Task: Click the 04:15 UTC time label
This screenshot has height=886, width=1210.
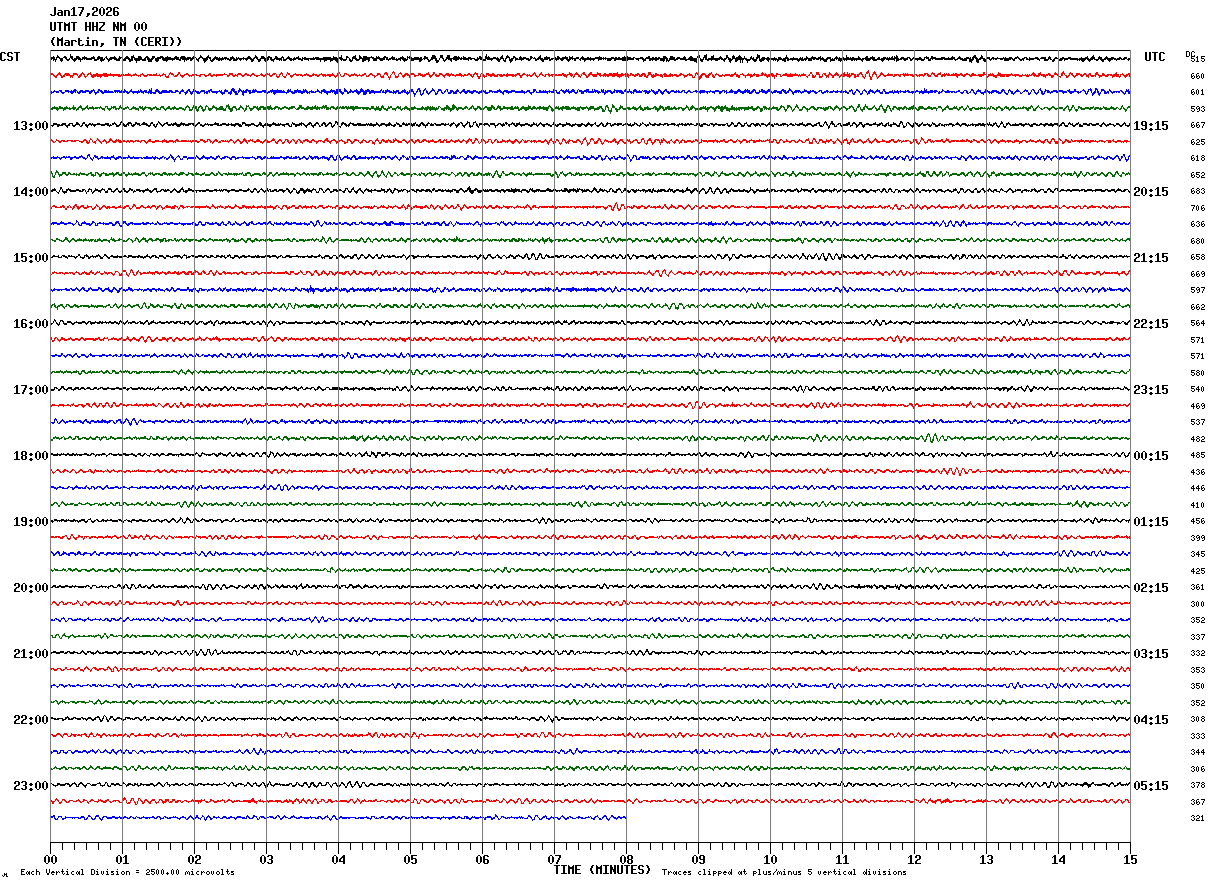Action: click(1151, 720)
